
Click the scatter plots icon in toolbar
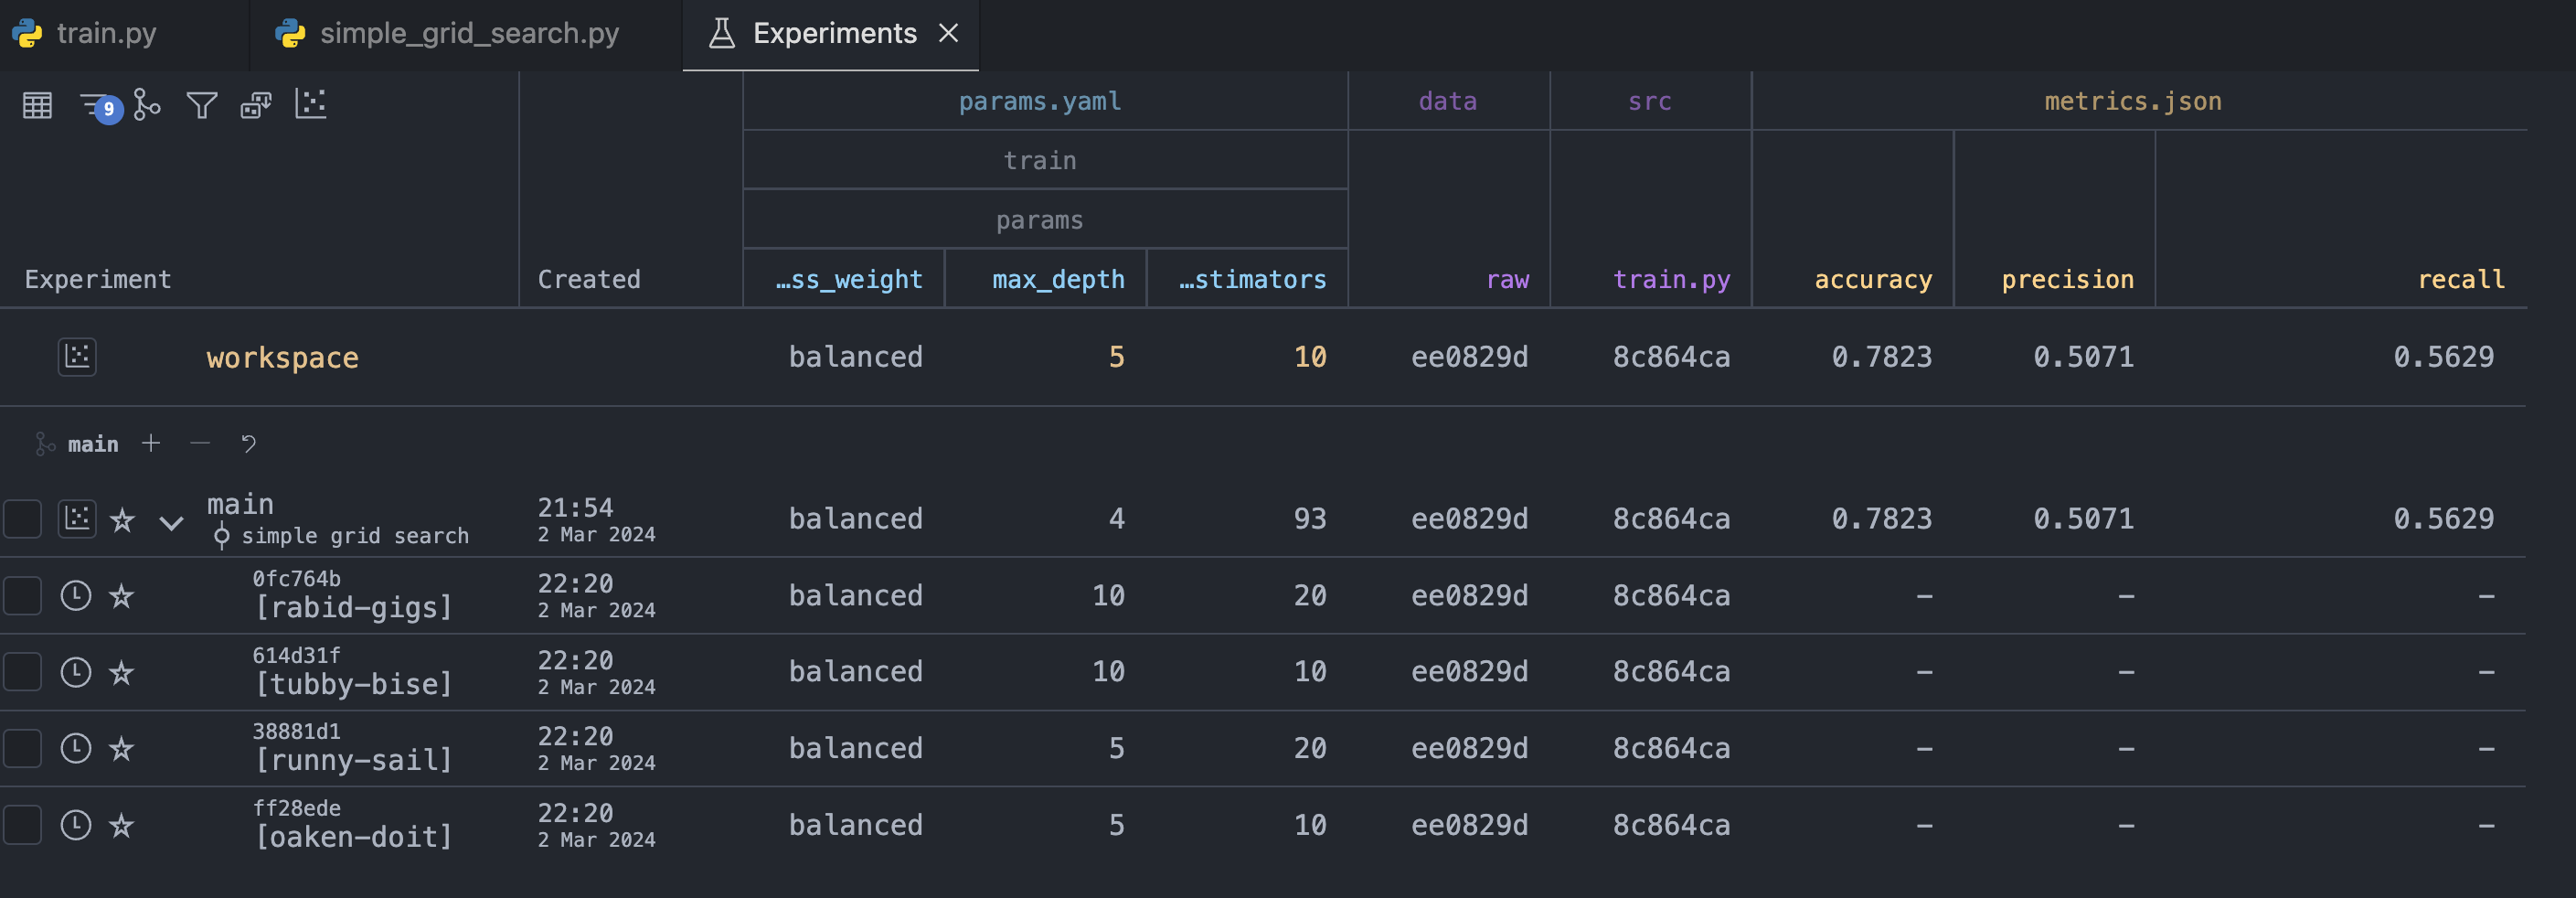tap(310, 104)
